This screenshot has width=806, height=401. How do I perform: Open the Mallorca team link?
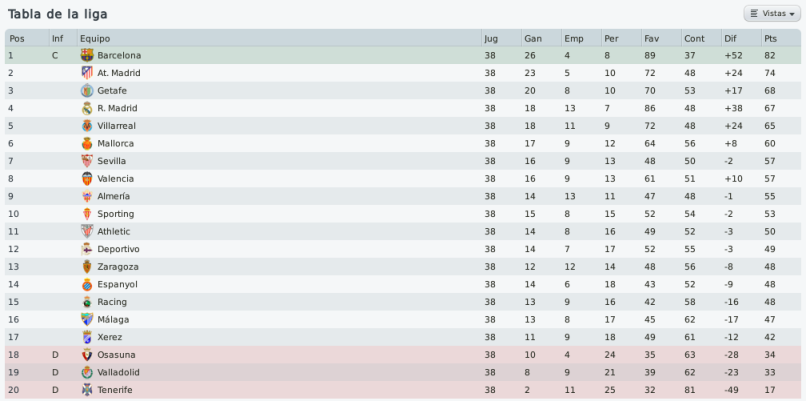pyautogui.click(x=115, y=143)
